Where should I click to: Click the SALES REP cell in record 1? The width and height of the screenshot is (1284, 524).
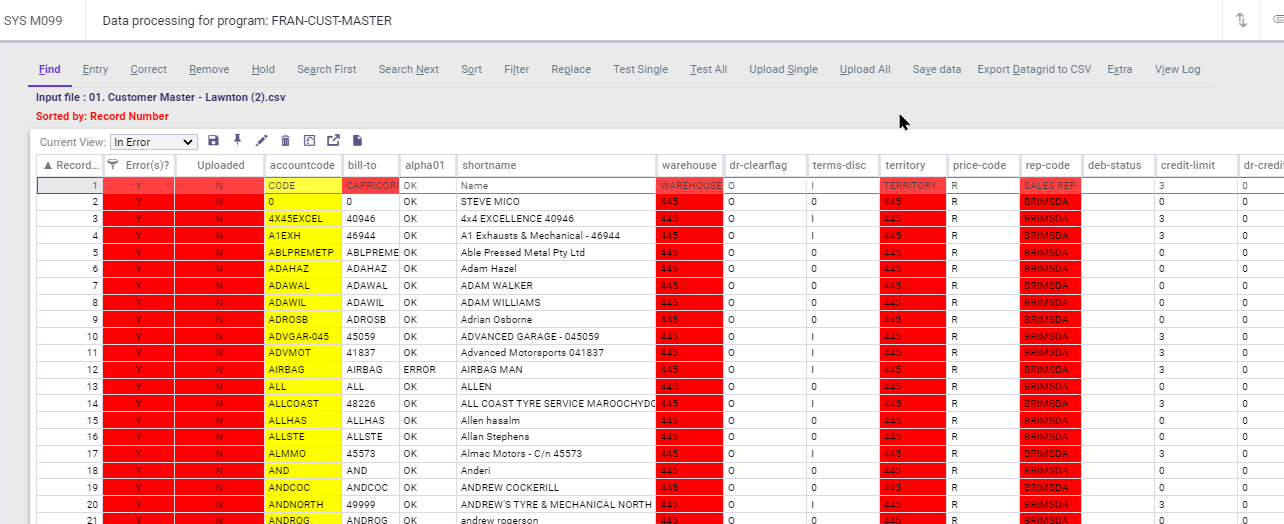(x=1051, y=186)
